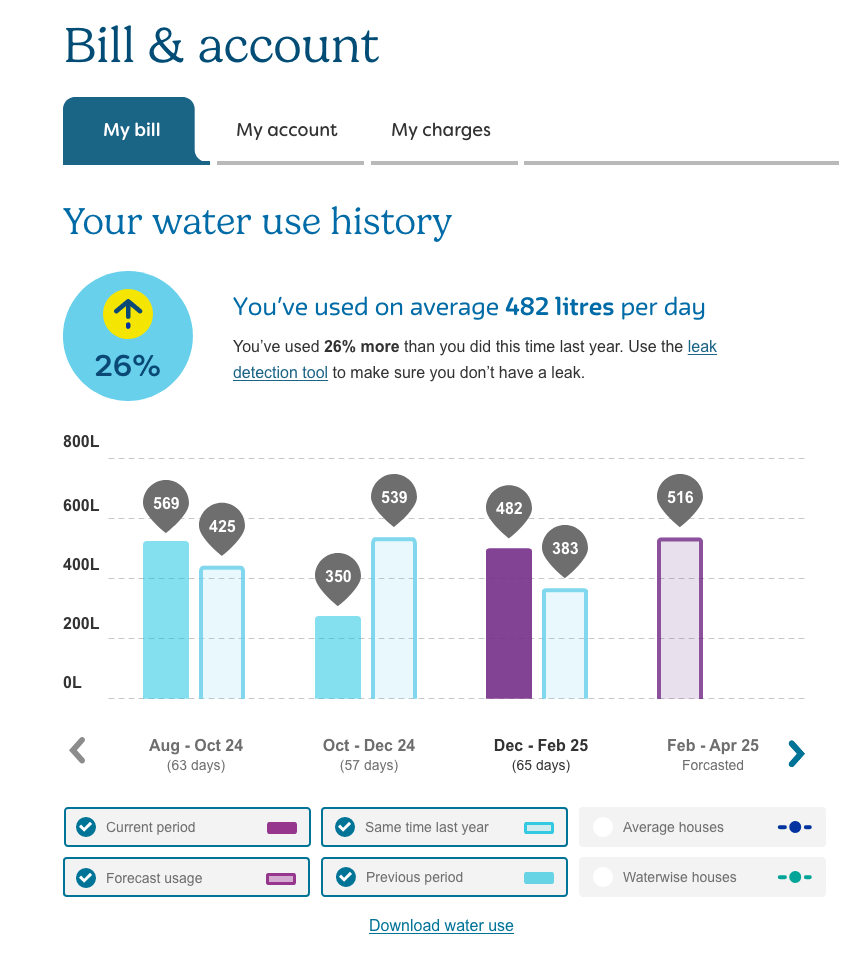Uncheck the Current period checkbox

pyautogui.click(x=87, y=827)
